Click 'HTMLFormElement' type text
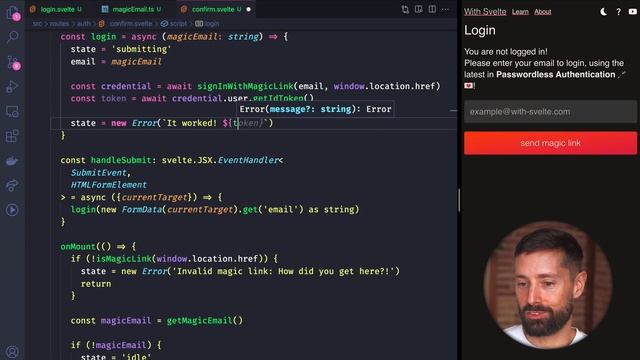 point(109,185)
